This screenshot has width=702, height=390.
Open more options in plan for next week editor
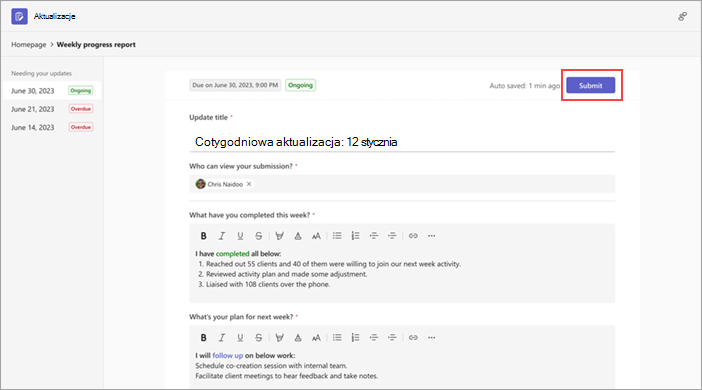(x=432, y=338)
